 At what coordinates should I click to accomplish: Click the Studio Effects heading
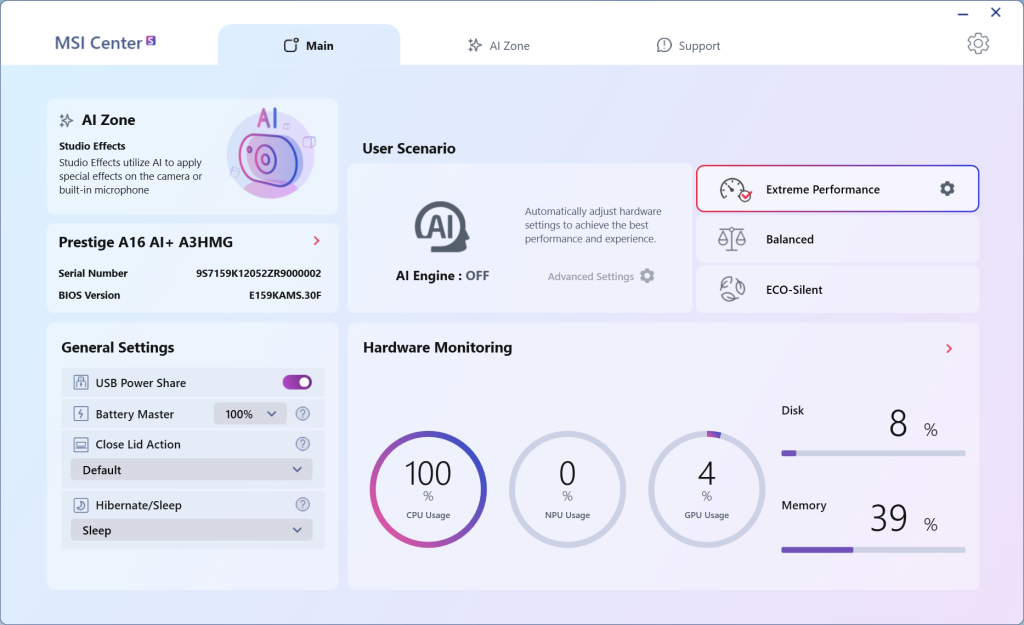(x=92, y=146)
